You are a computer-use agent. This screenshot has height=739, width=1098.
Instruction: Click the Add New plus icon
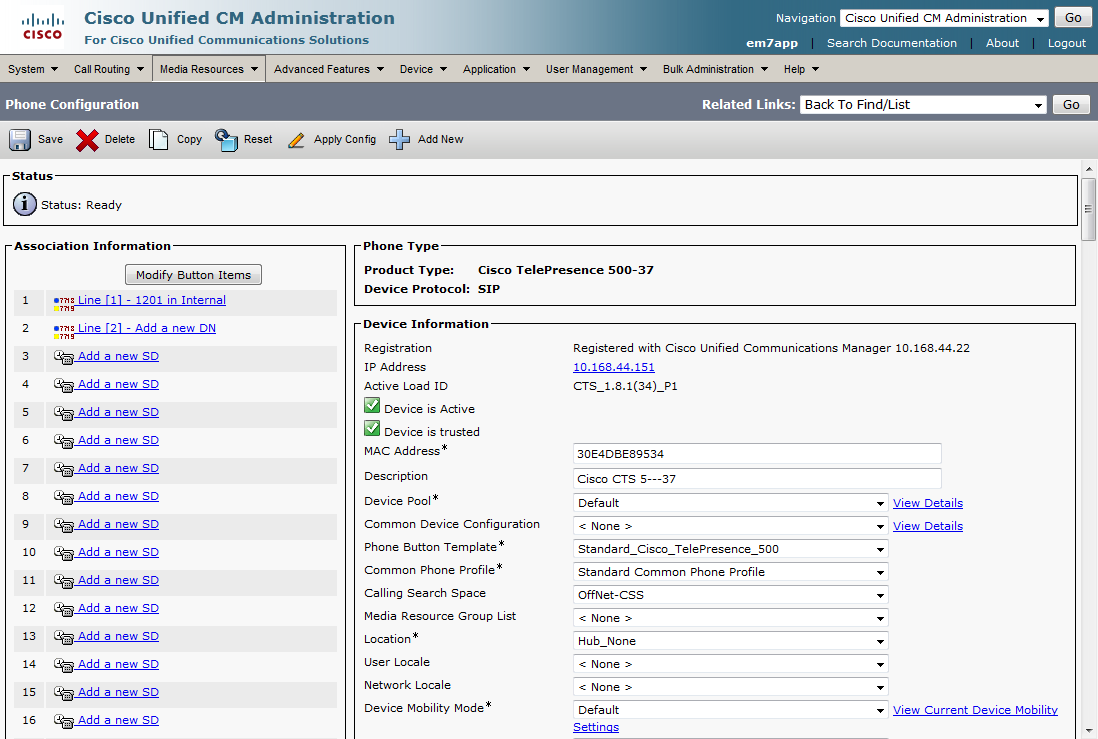[x=399, y=139]
